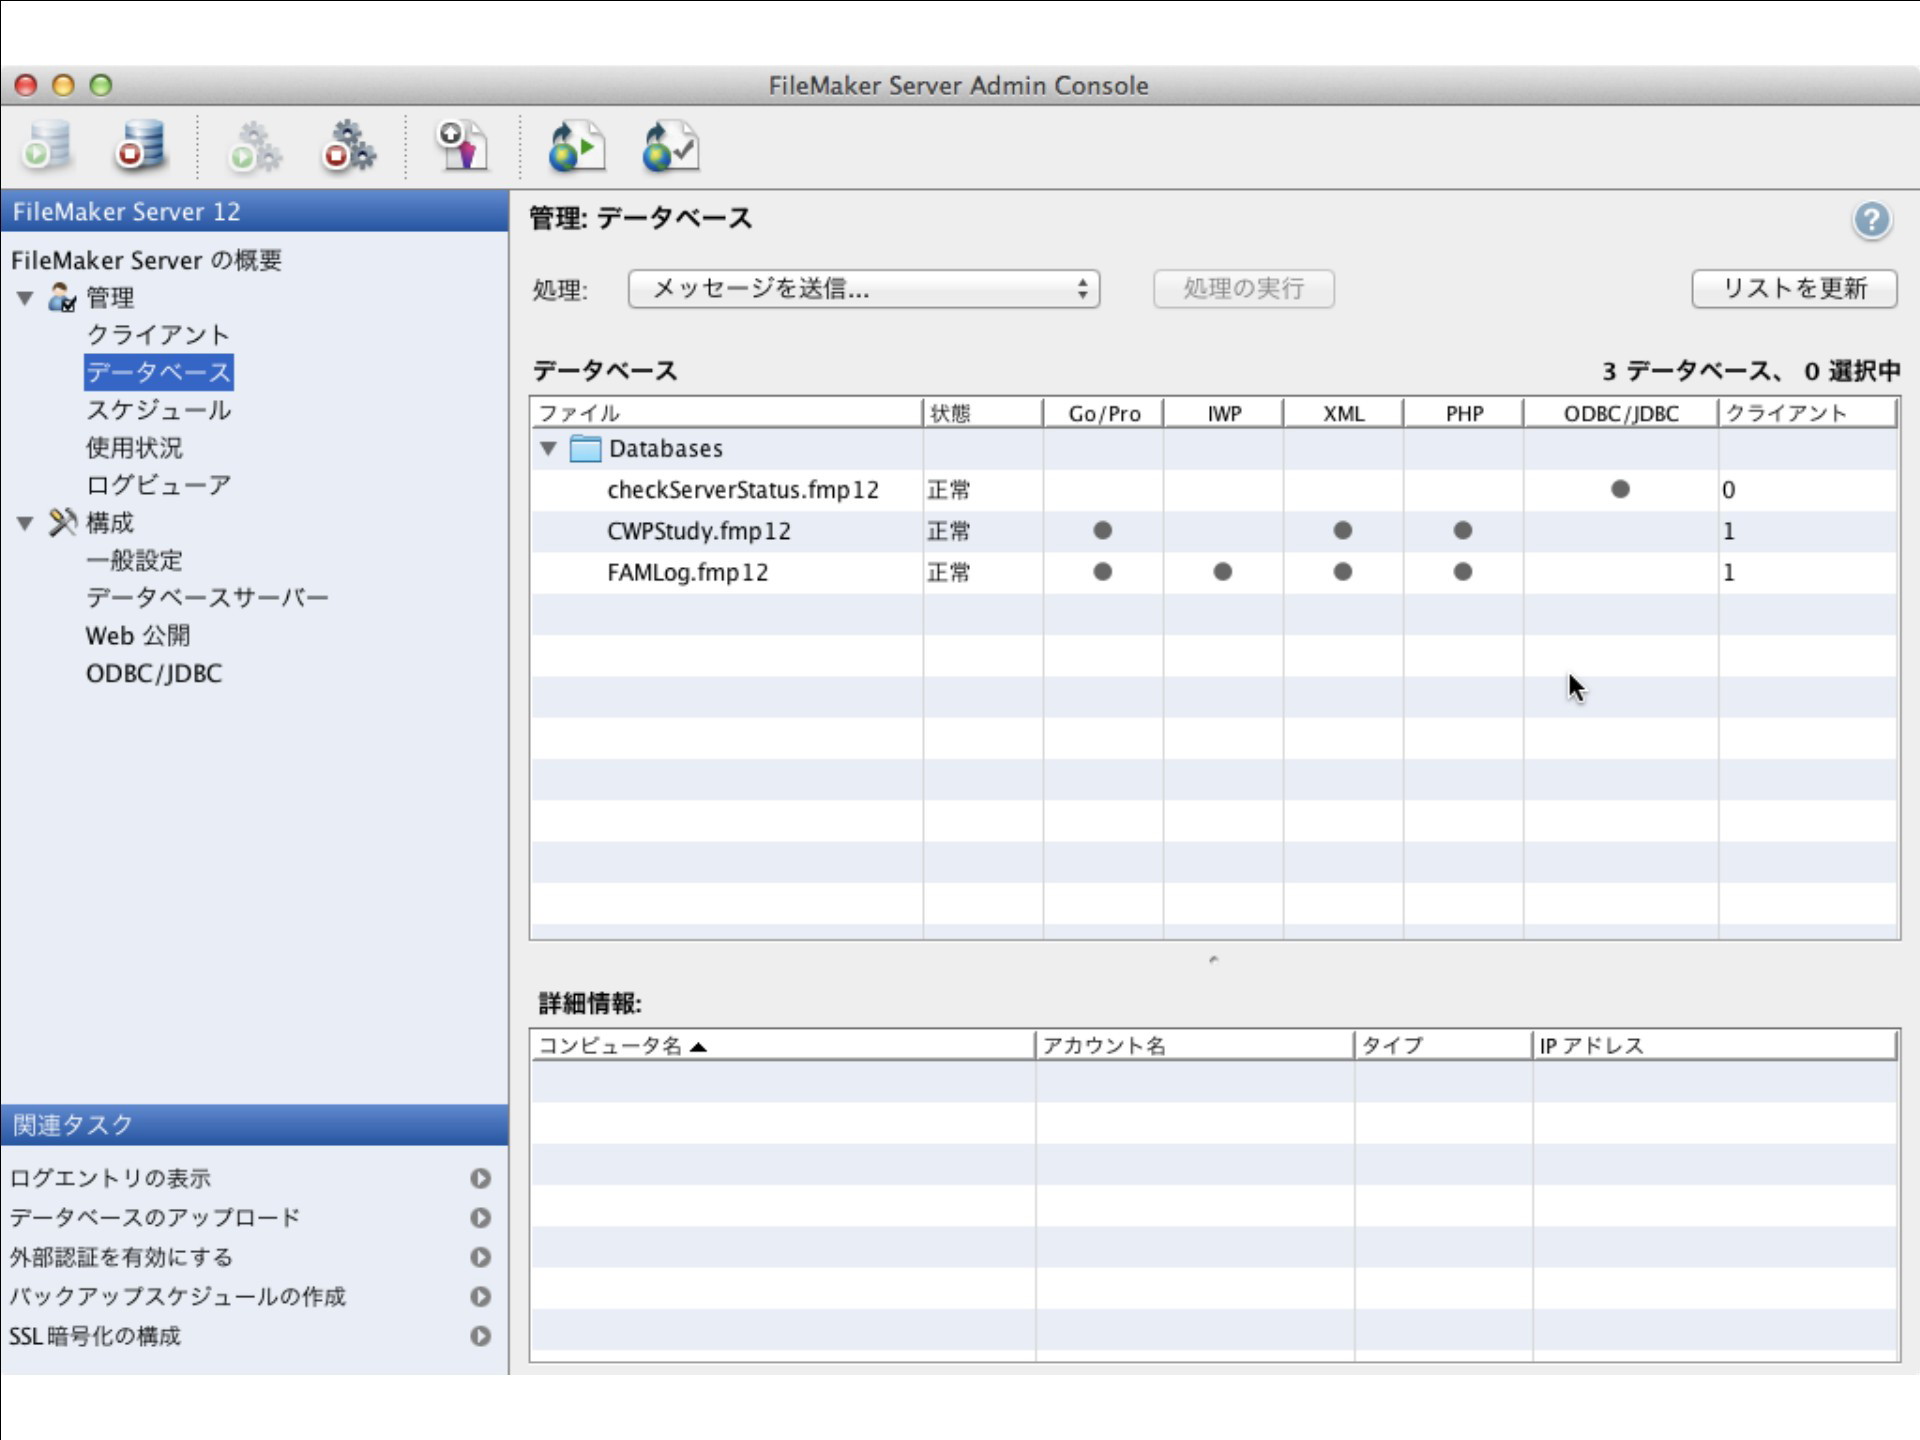Open help with the question mark icon
Image resolution: width=1920 pixels, height=1440 pixels.
click(x=1872, y=220)
